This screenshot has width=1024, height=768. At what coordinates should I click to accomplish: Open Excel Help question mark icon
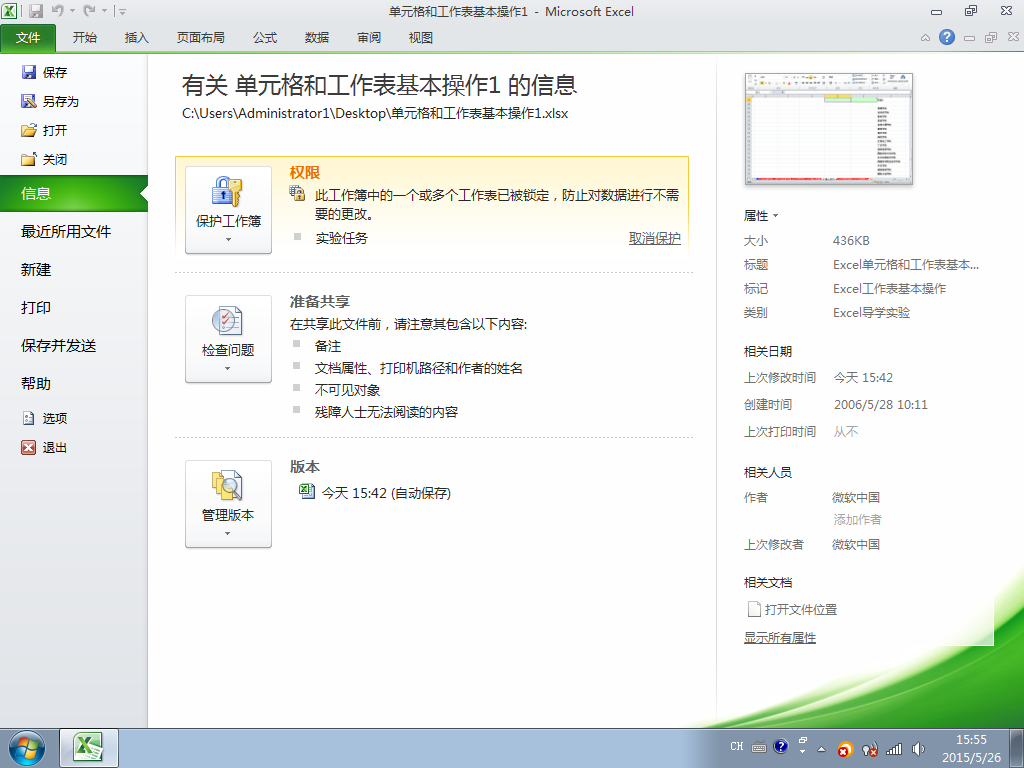point(947,37)
